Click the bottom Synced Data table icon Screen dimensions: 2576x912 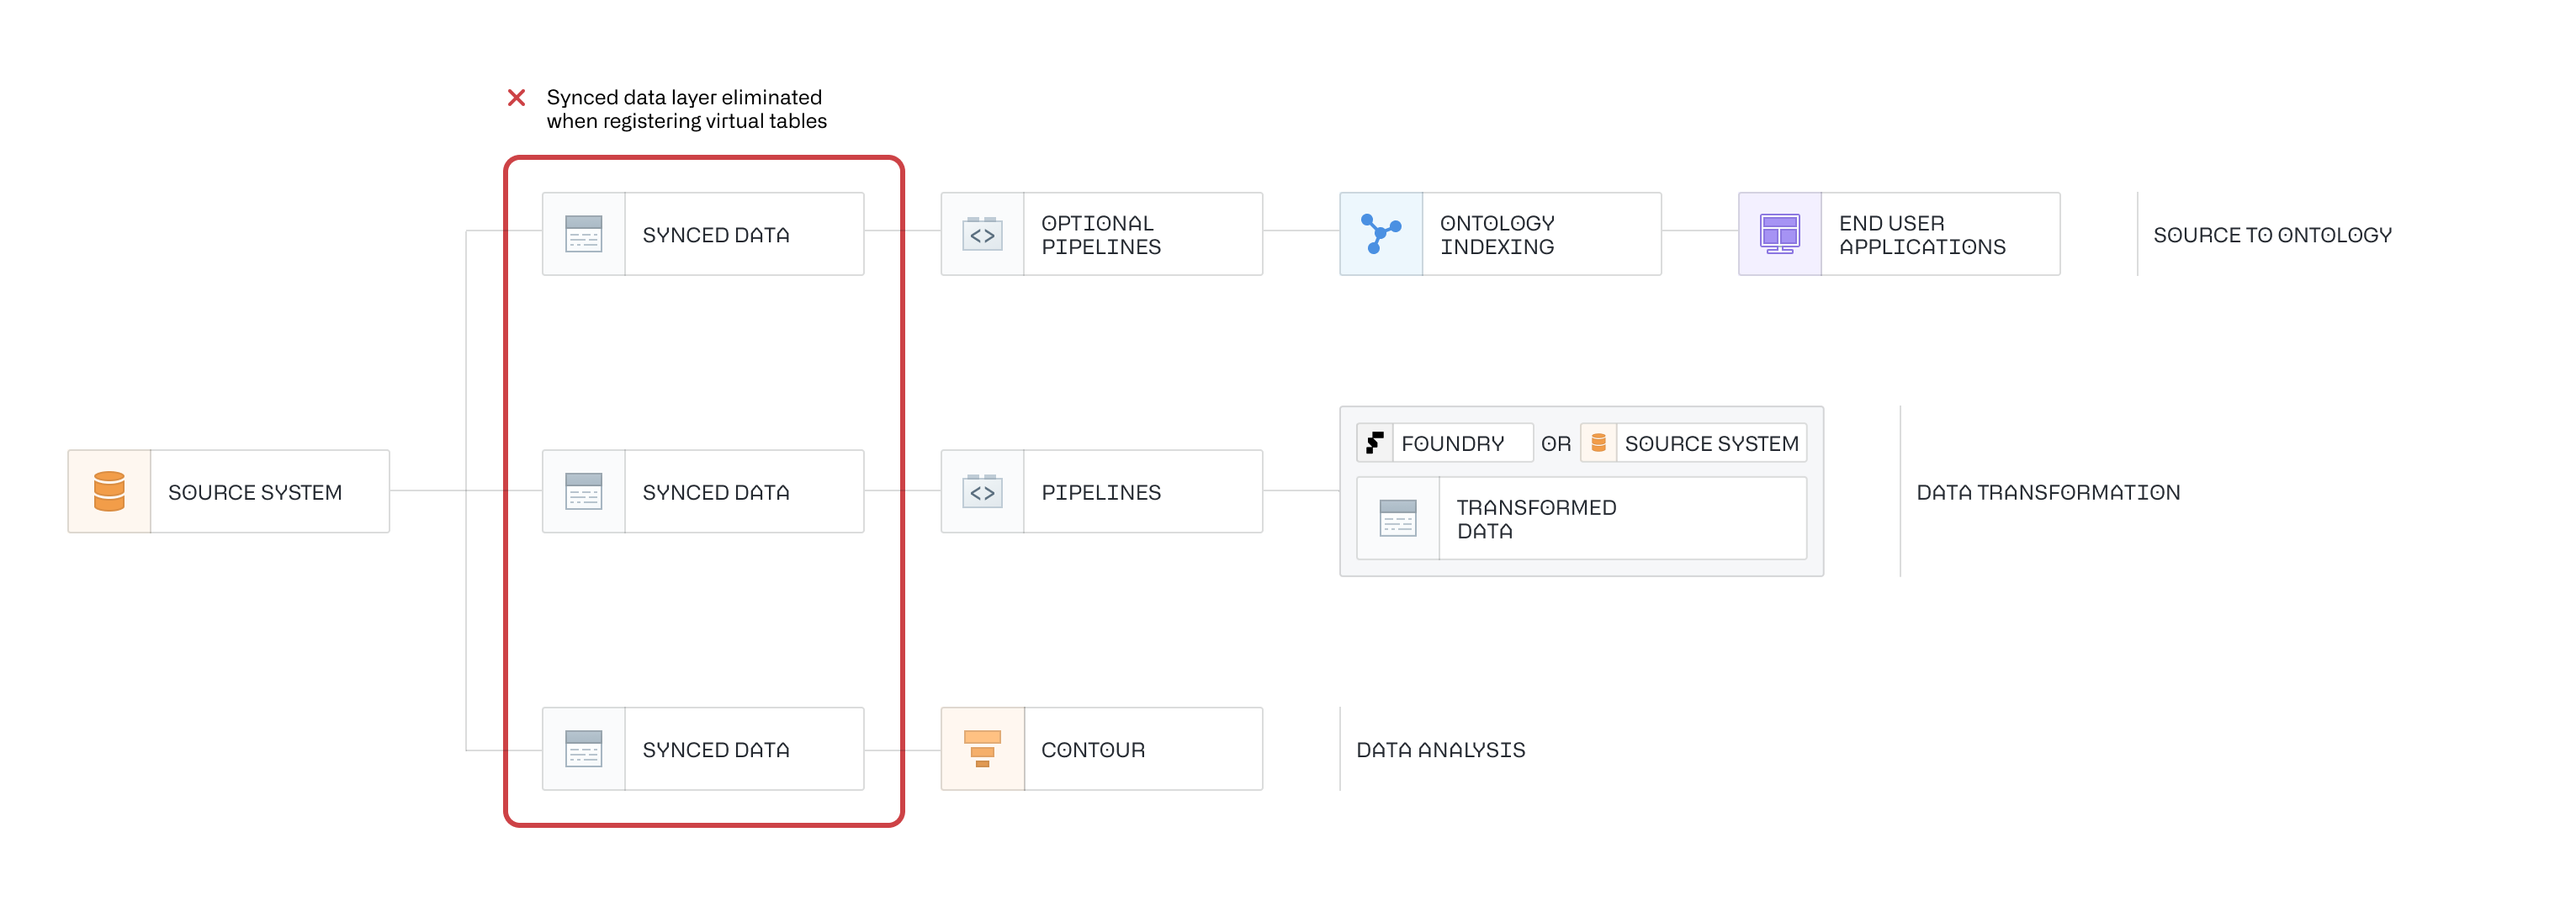click(583, 749)
